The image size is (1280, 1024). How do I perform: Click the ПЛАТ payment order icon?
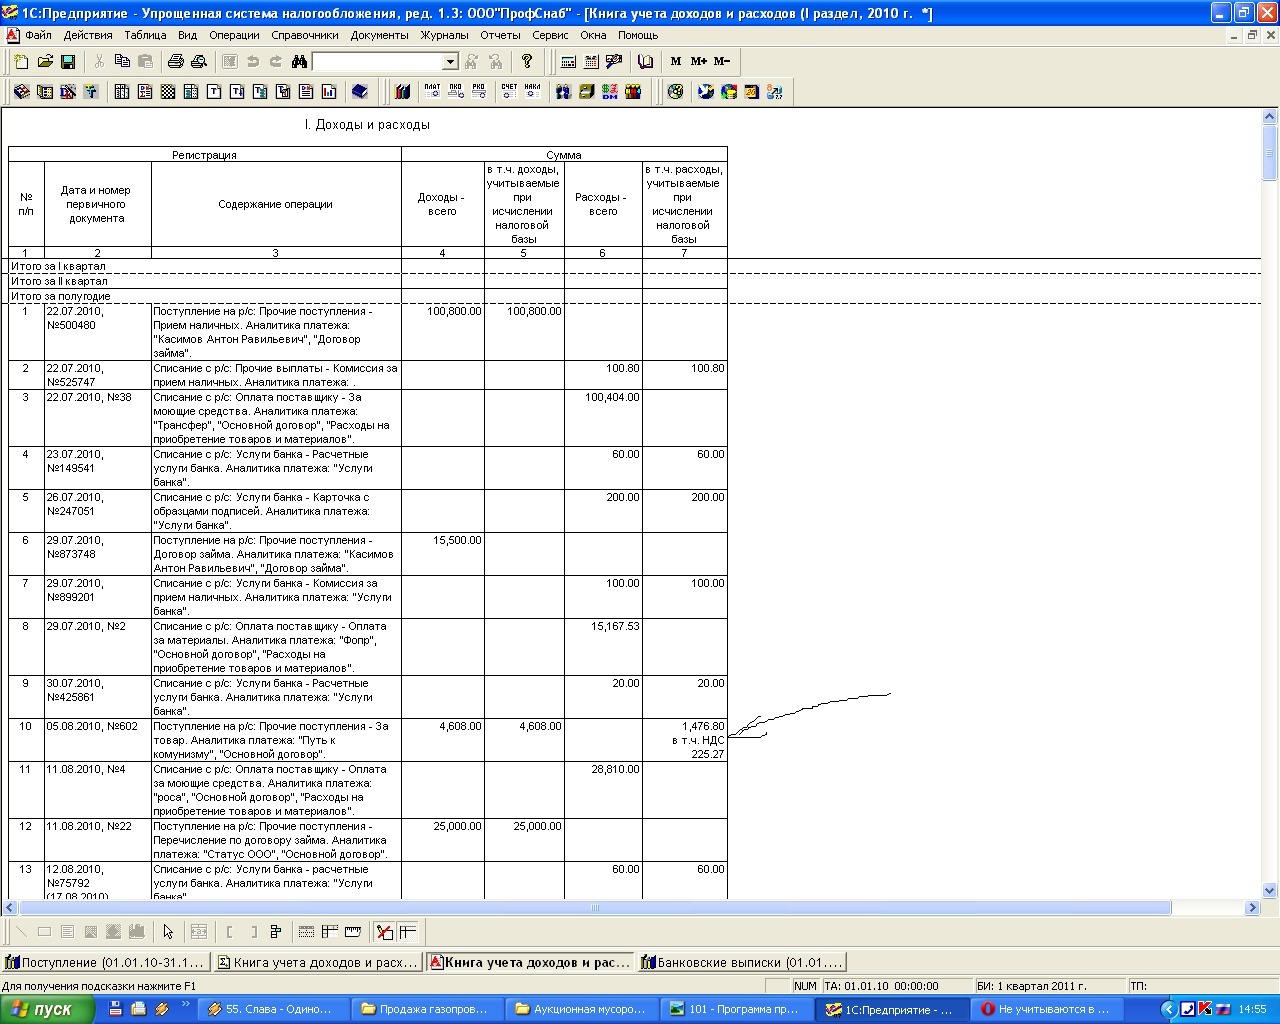tap(432, 91)
